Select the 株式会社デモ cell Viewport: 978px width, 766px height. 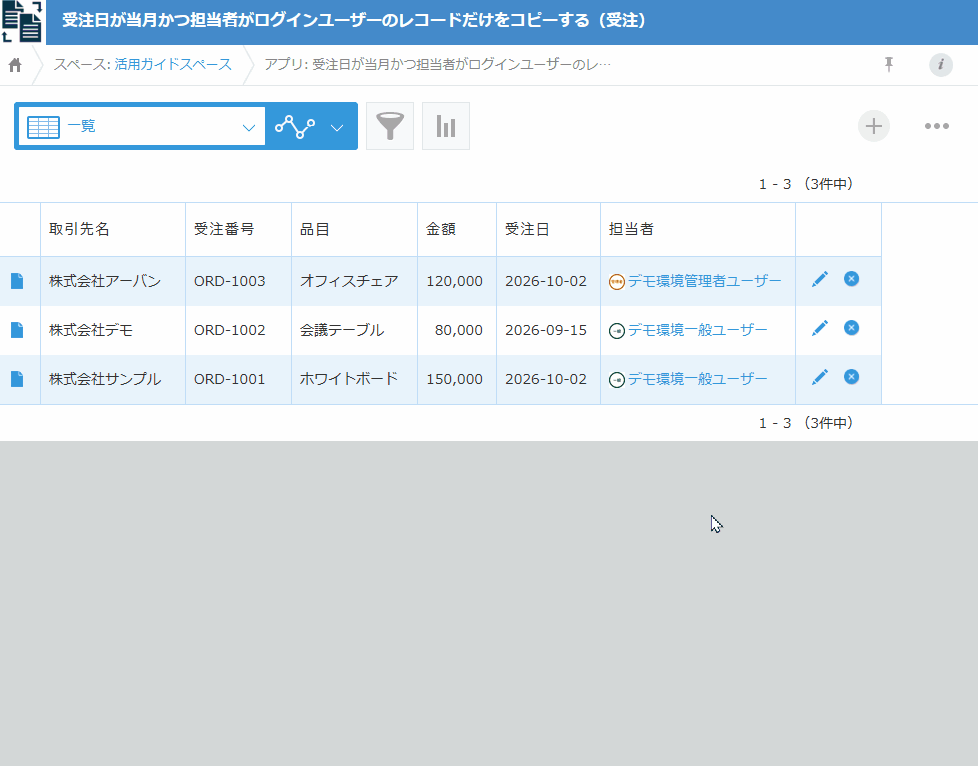113,330
